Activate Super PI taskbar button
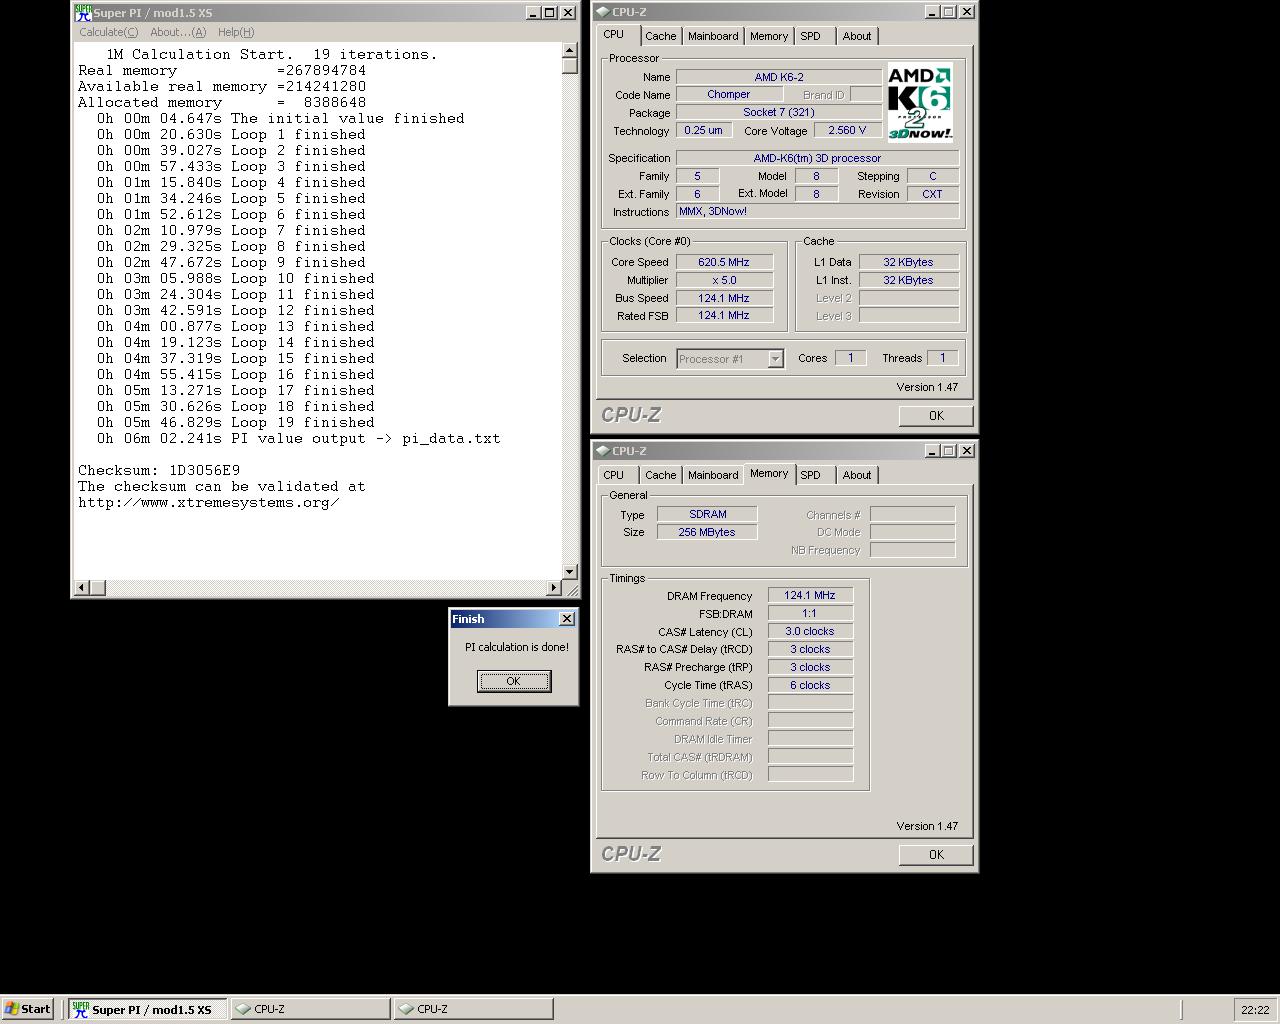 tap(148, 1009)
